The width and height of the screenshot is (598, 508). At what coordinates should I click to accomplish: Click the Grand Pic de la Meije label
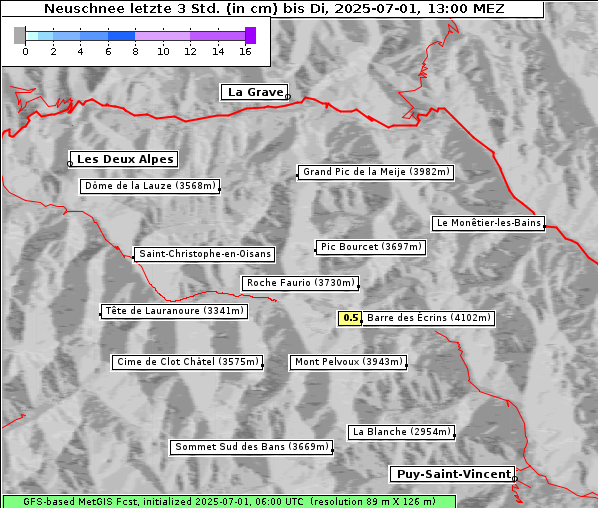[376, 172]
